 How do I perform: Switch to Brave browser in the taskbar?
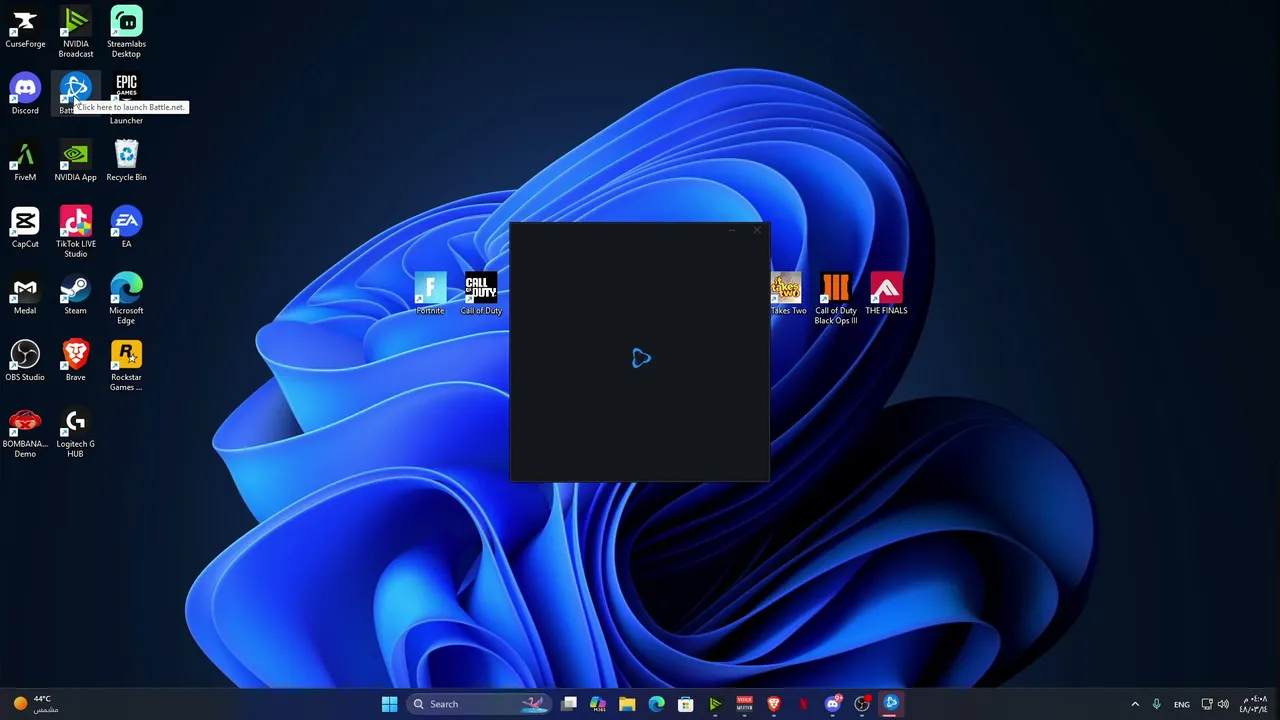tap(773, 704)
